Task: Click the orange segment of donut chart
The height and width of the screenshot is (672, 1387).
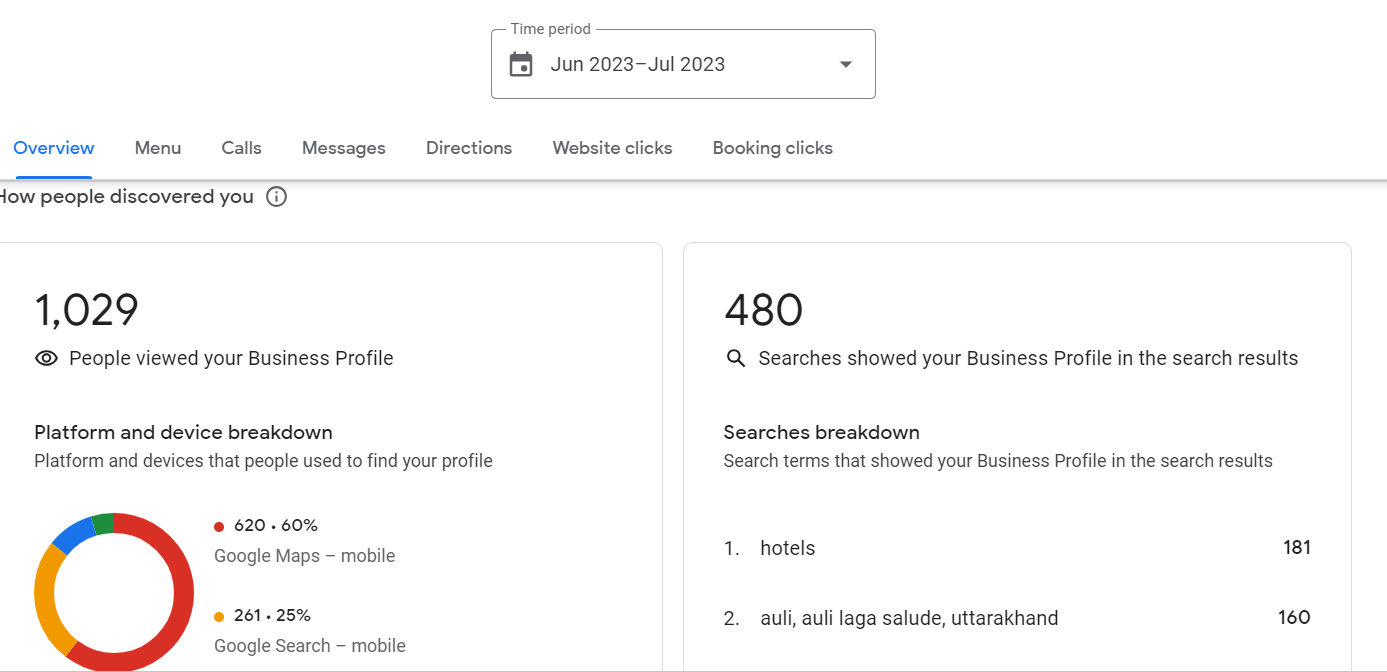Action: click(46, 600)
